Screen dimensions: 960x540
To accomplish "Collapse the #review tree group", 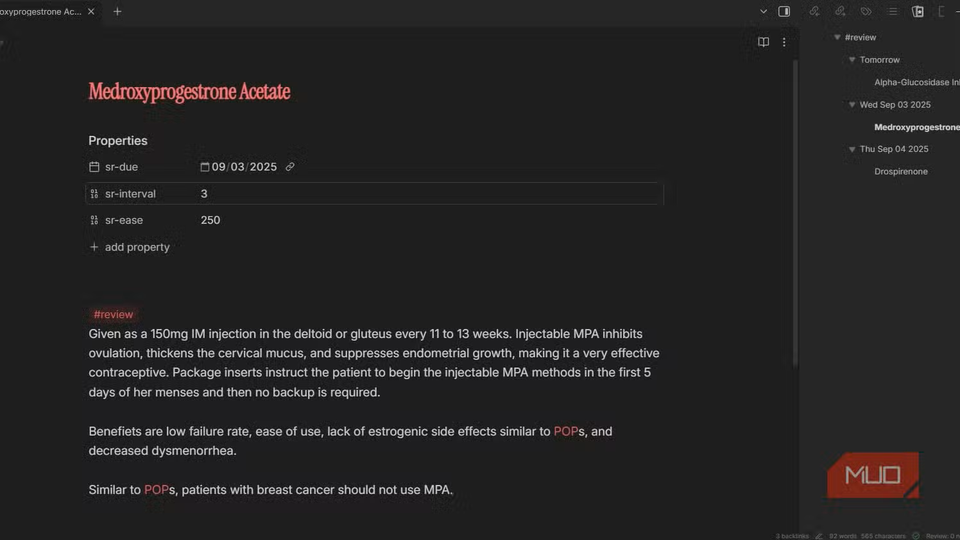I will tap(837, 38).
